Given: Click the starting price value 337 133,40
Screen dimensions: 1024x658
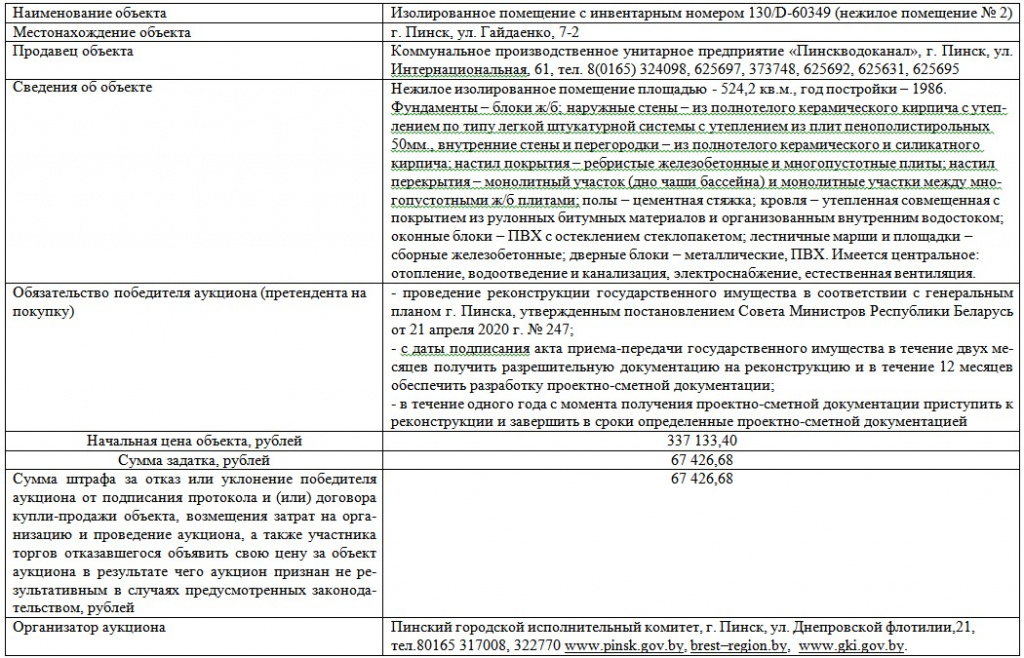Looking at the screenshot, I should point(700,440).
